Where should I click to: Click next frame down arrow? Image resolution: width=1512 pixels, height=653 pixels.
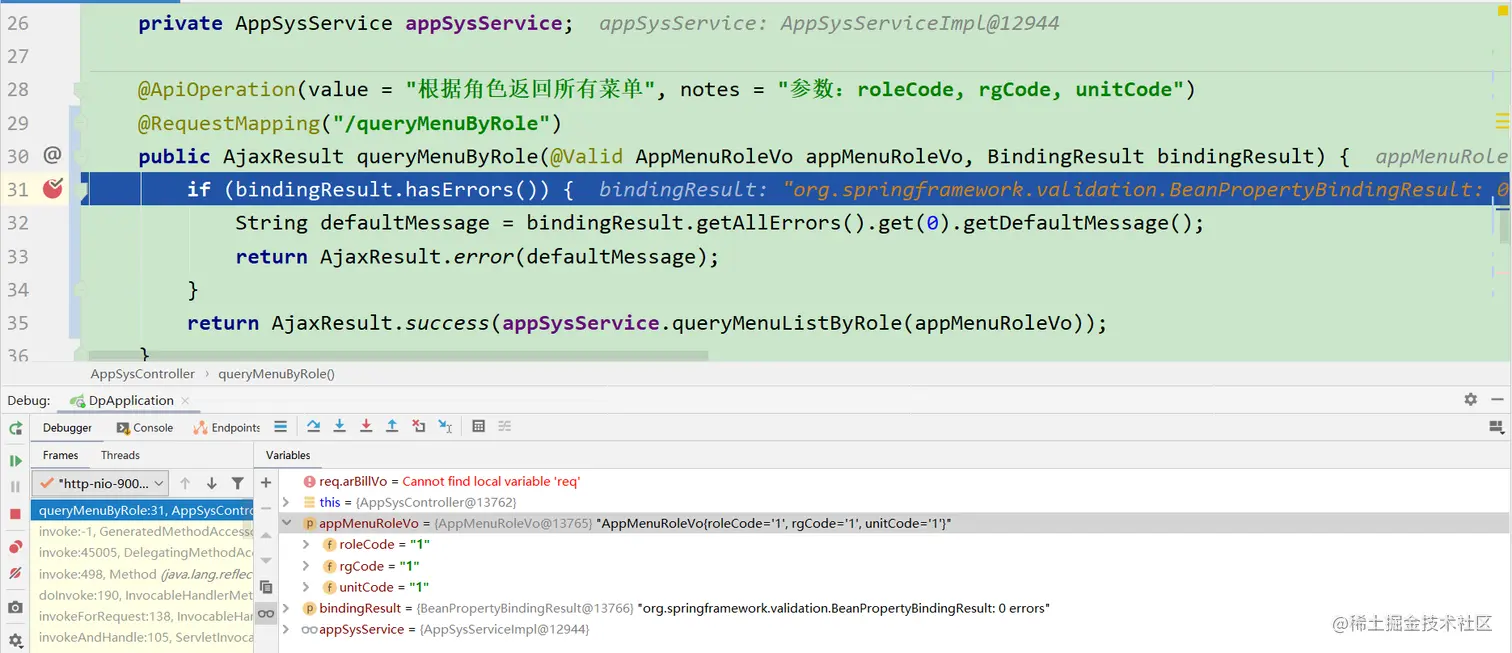(211, 483)
